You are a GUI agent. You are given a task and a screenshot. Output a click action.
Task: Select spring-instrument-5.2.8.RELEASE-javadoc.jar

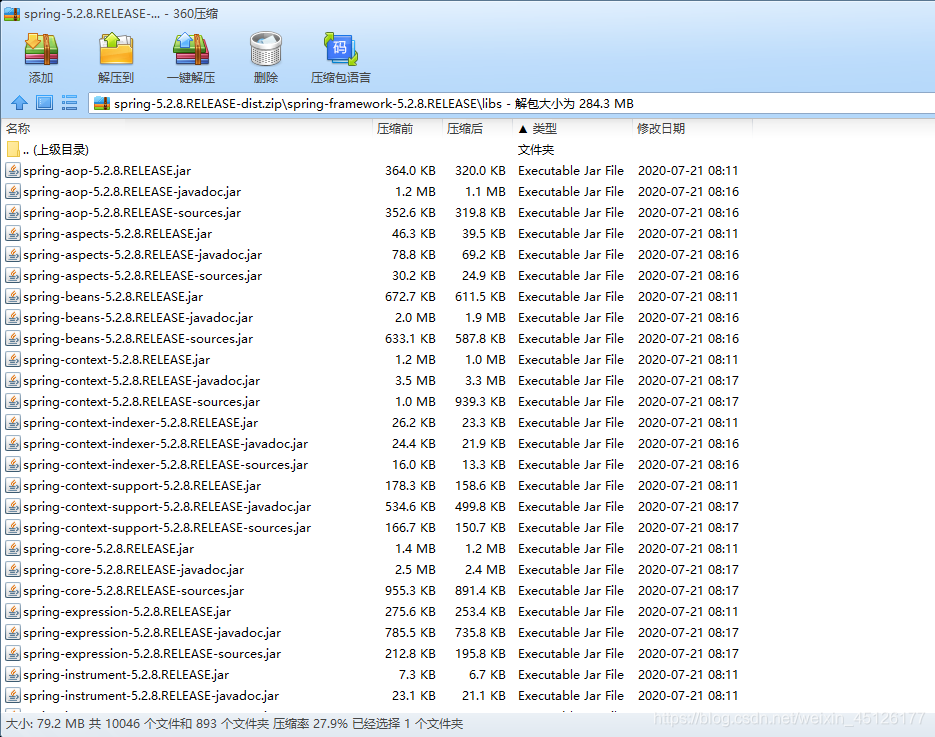tap(151, 696)
